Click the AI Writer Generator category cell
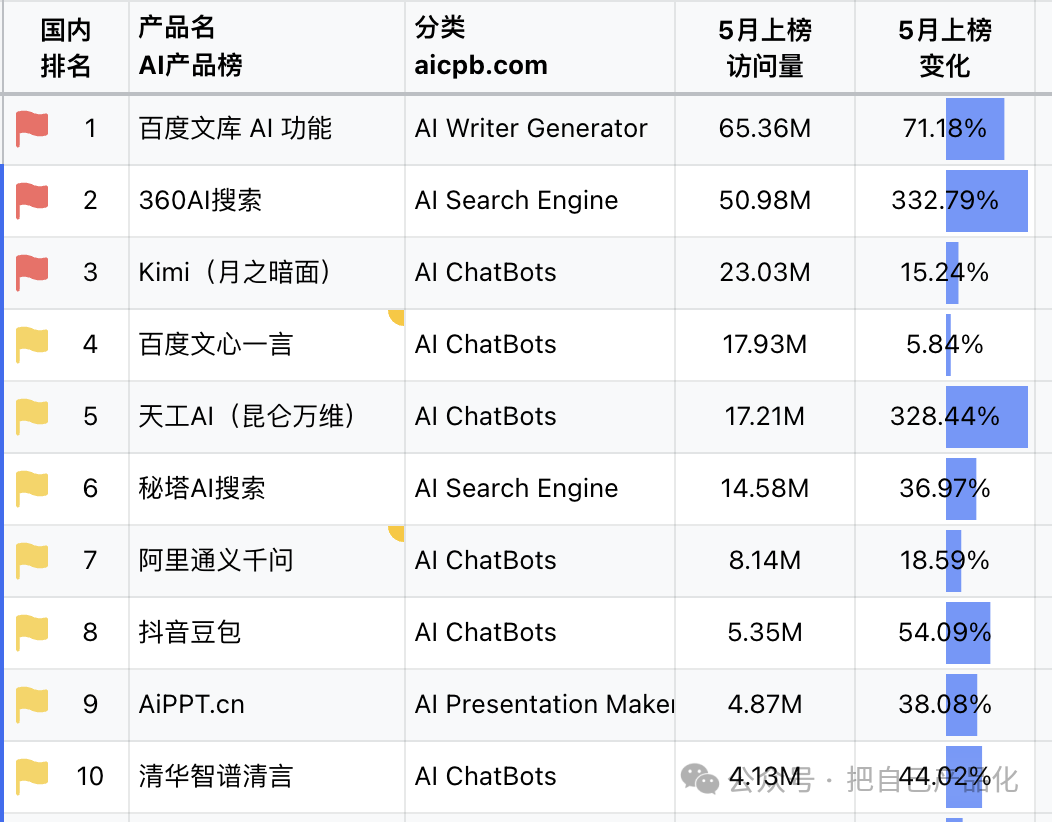 point(540,129)
